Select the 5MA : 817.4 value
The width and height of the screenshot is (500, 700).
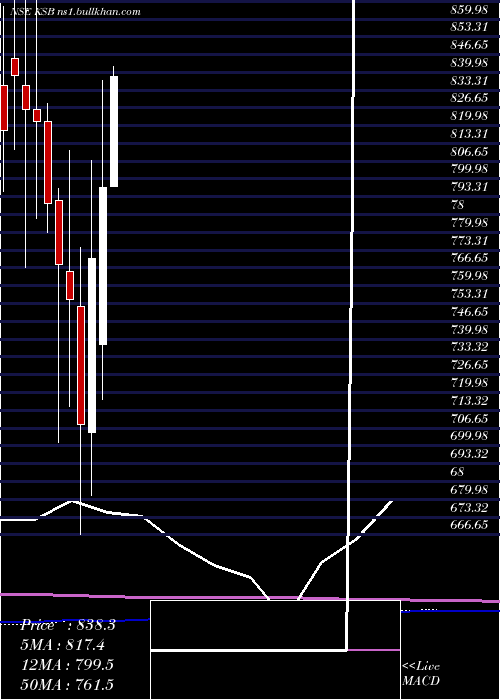[63, 644]
